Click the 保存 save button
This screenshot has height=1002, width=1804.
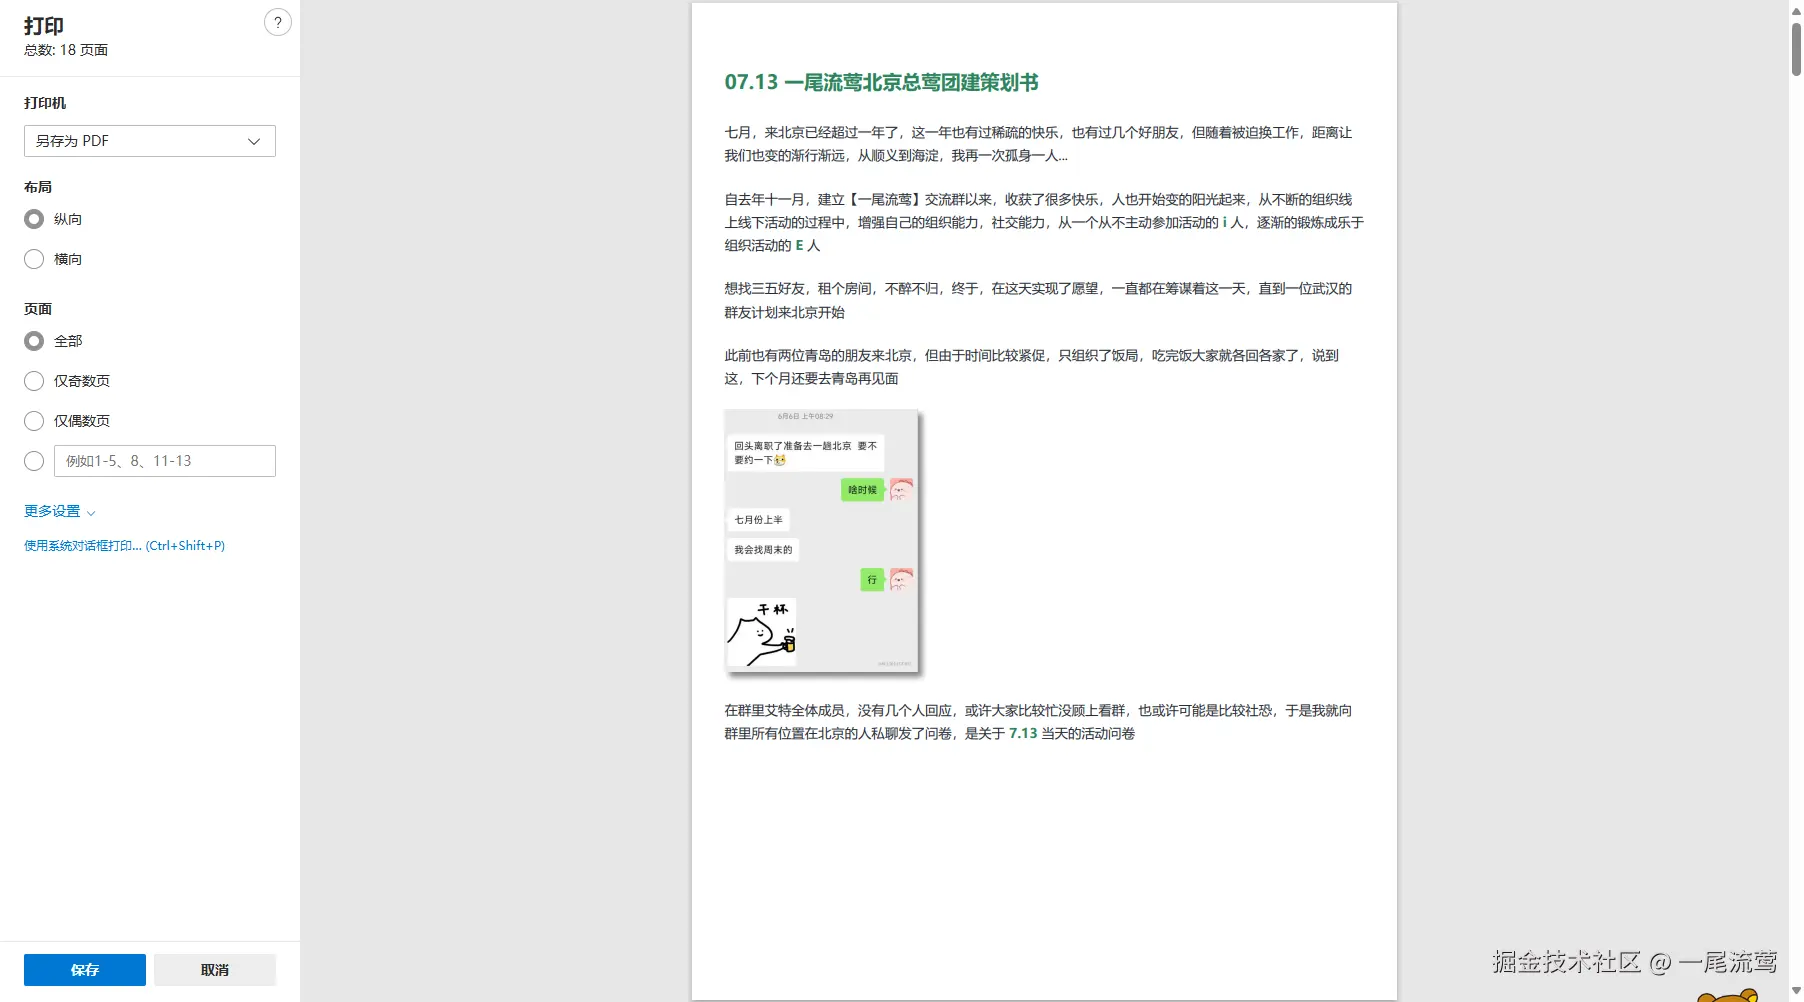85,970
